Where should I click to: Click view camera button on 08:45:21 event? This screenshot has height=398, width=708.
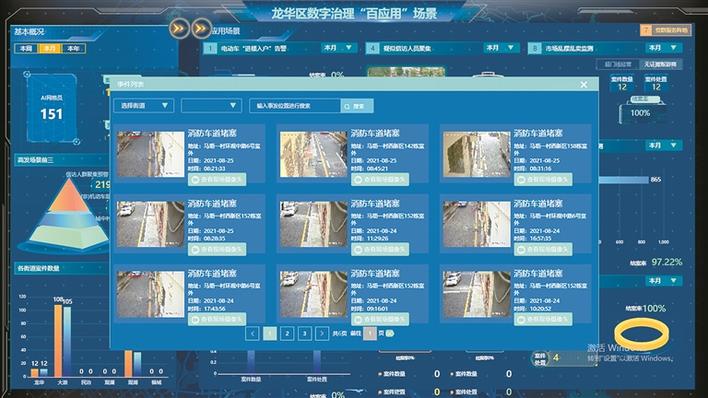click(380, 179)
